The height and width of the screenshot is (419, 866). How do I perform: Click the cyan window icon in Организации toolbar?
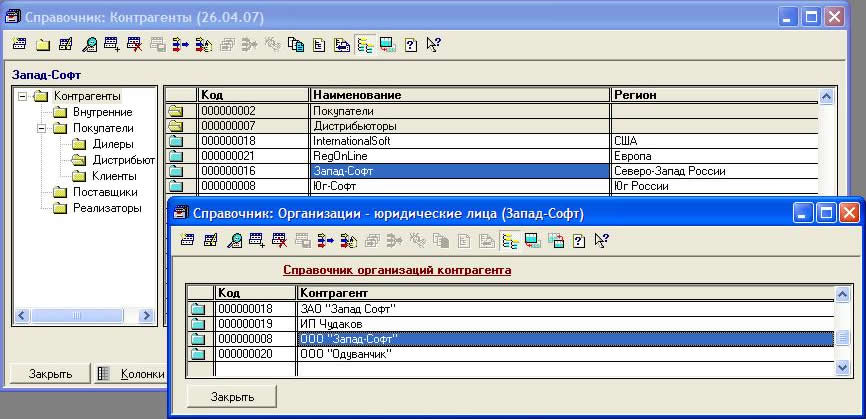(x=532, y=240)
